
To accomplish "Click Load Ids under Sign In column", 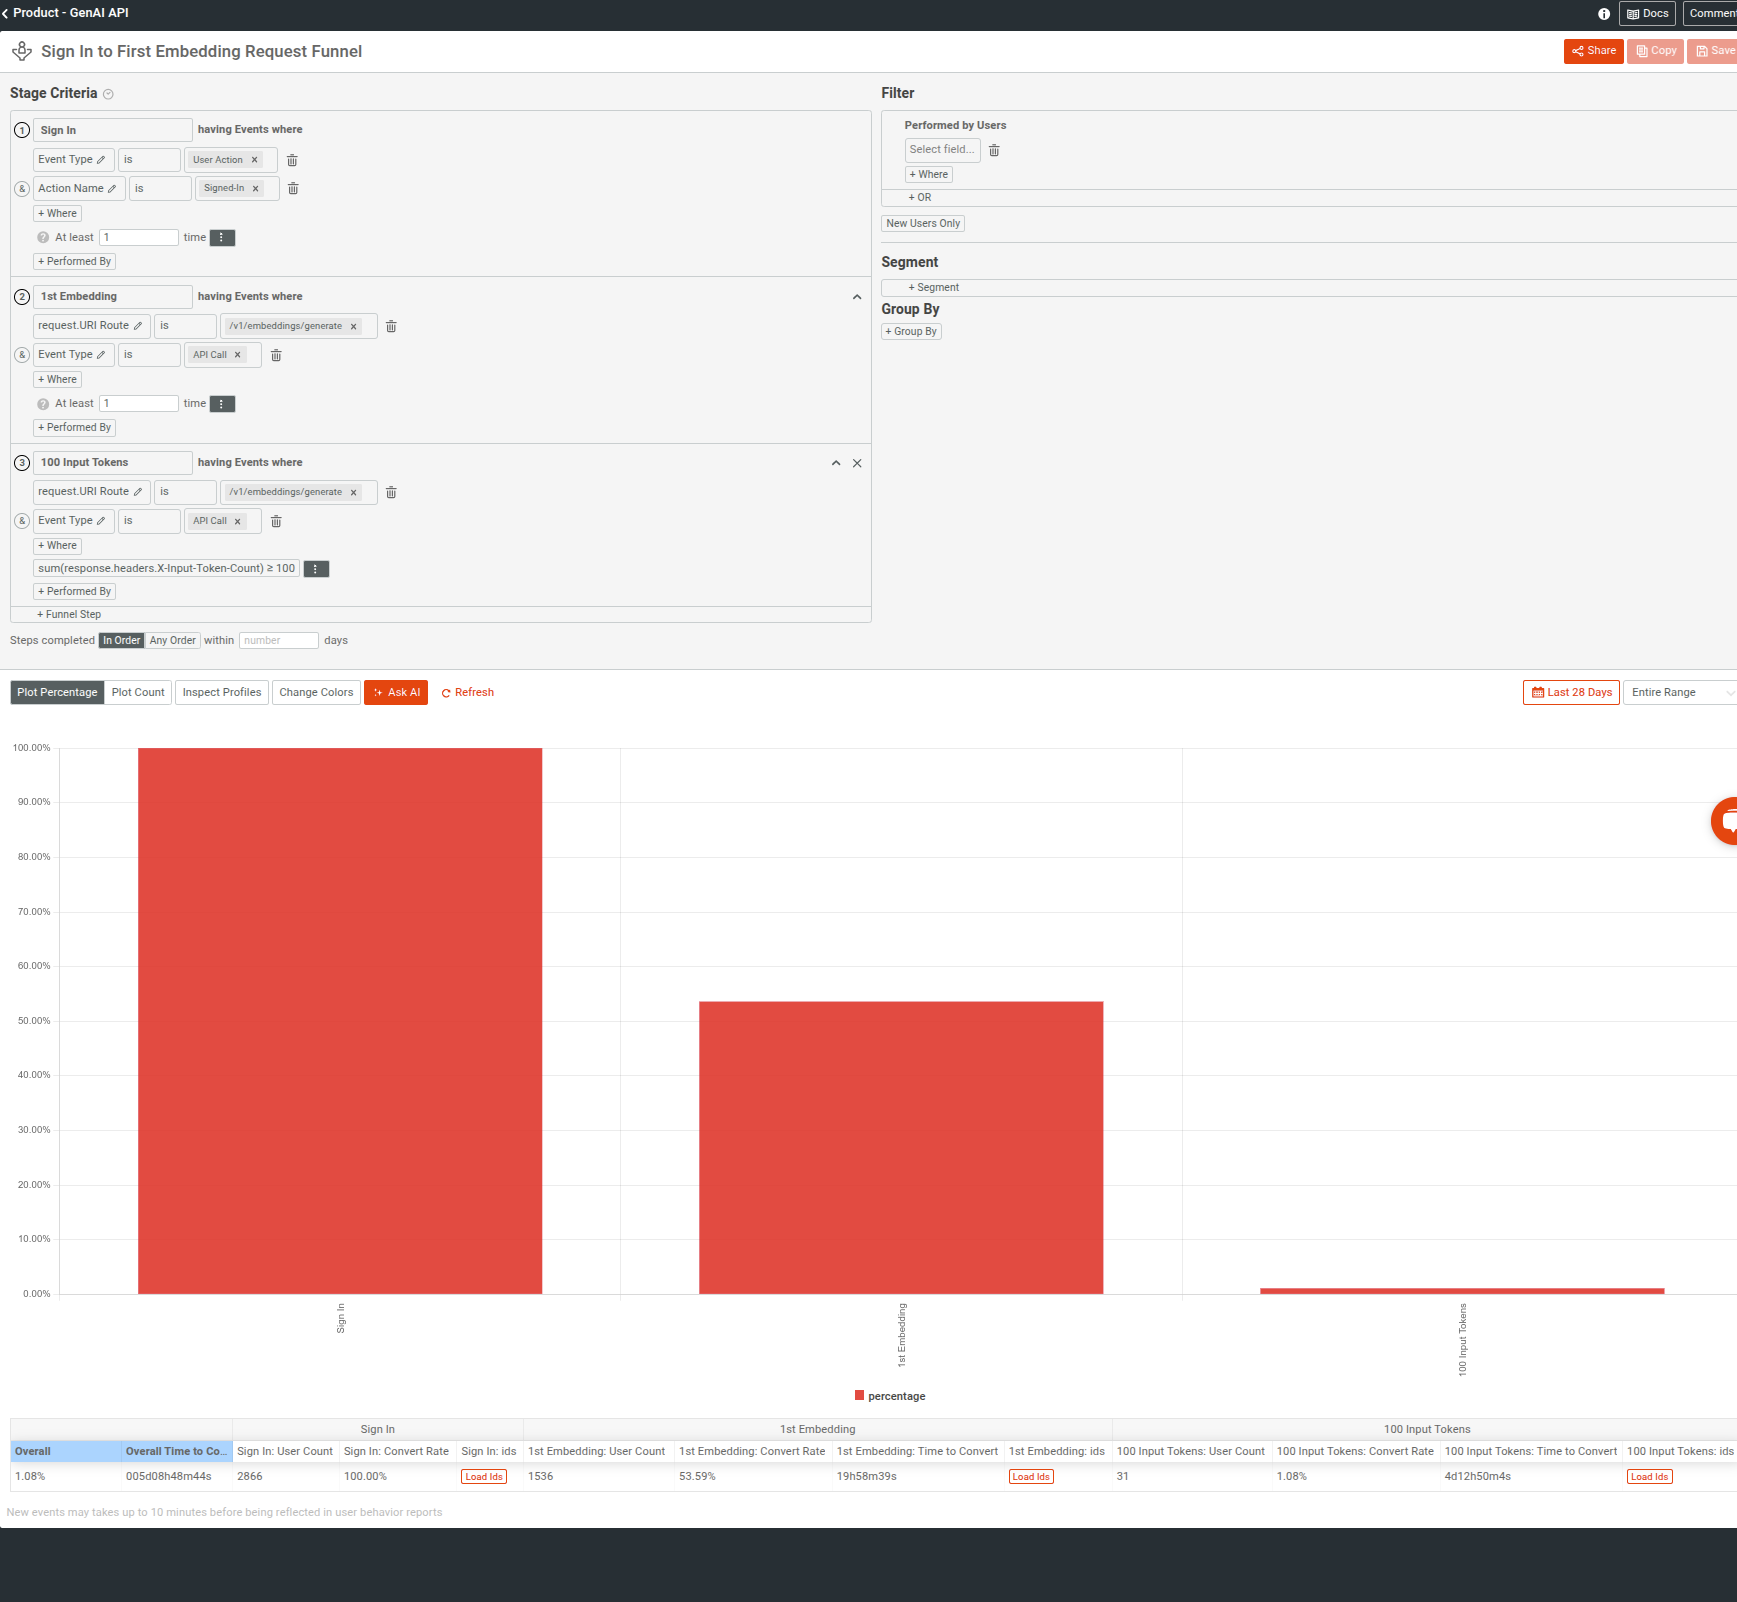I will click(x=484, y=1475).
